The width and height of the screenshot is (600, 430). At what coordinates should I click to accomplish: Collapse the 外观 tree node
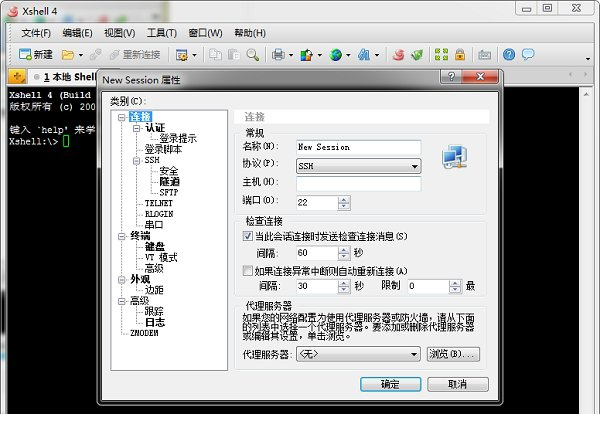point(122,280)
